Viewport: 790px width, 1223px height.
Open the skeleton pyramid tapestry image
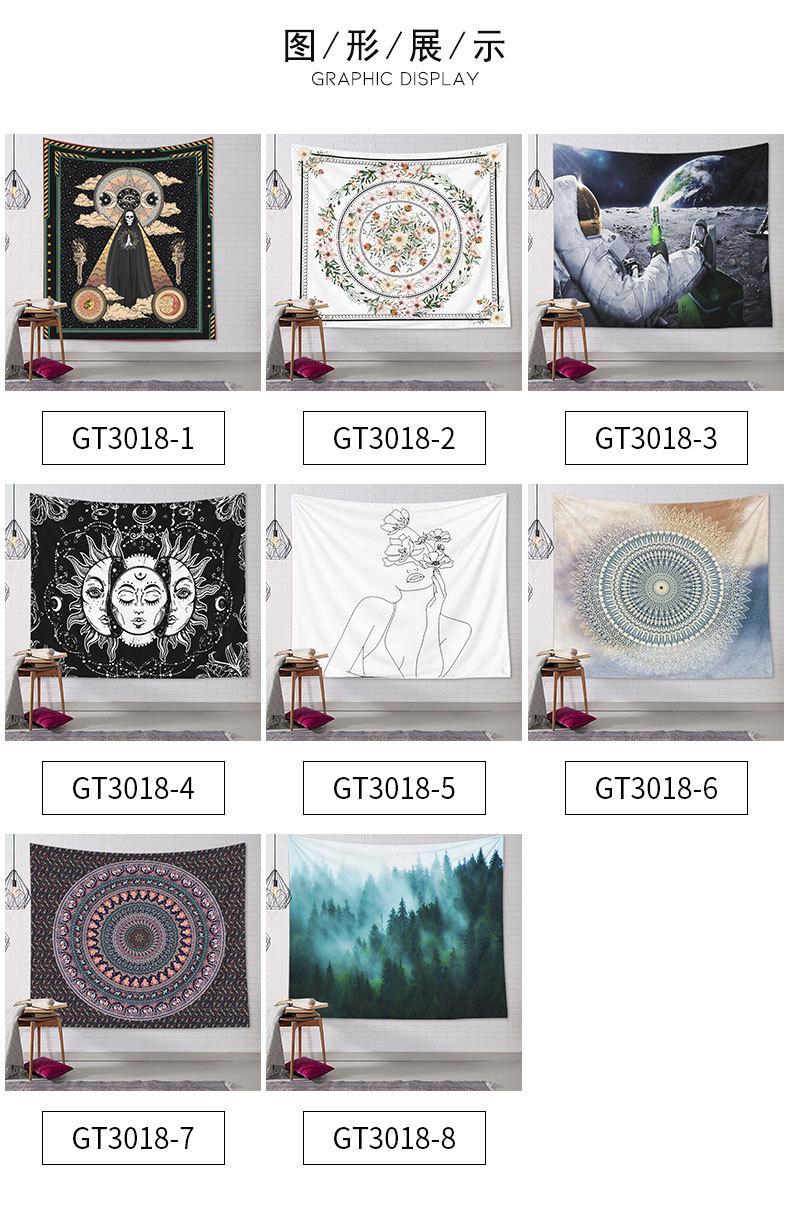133,262
